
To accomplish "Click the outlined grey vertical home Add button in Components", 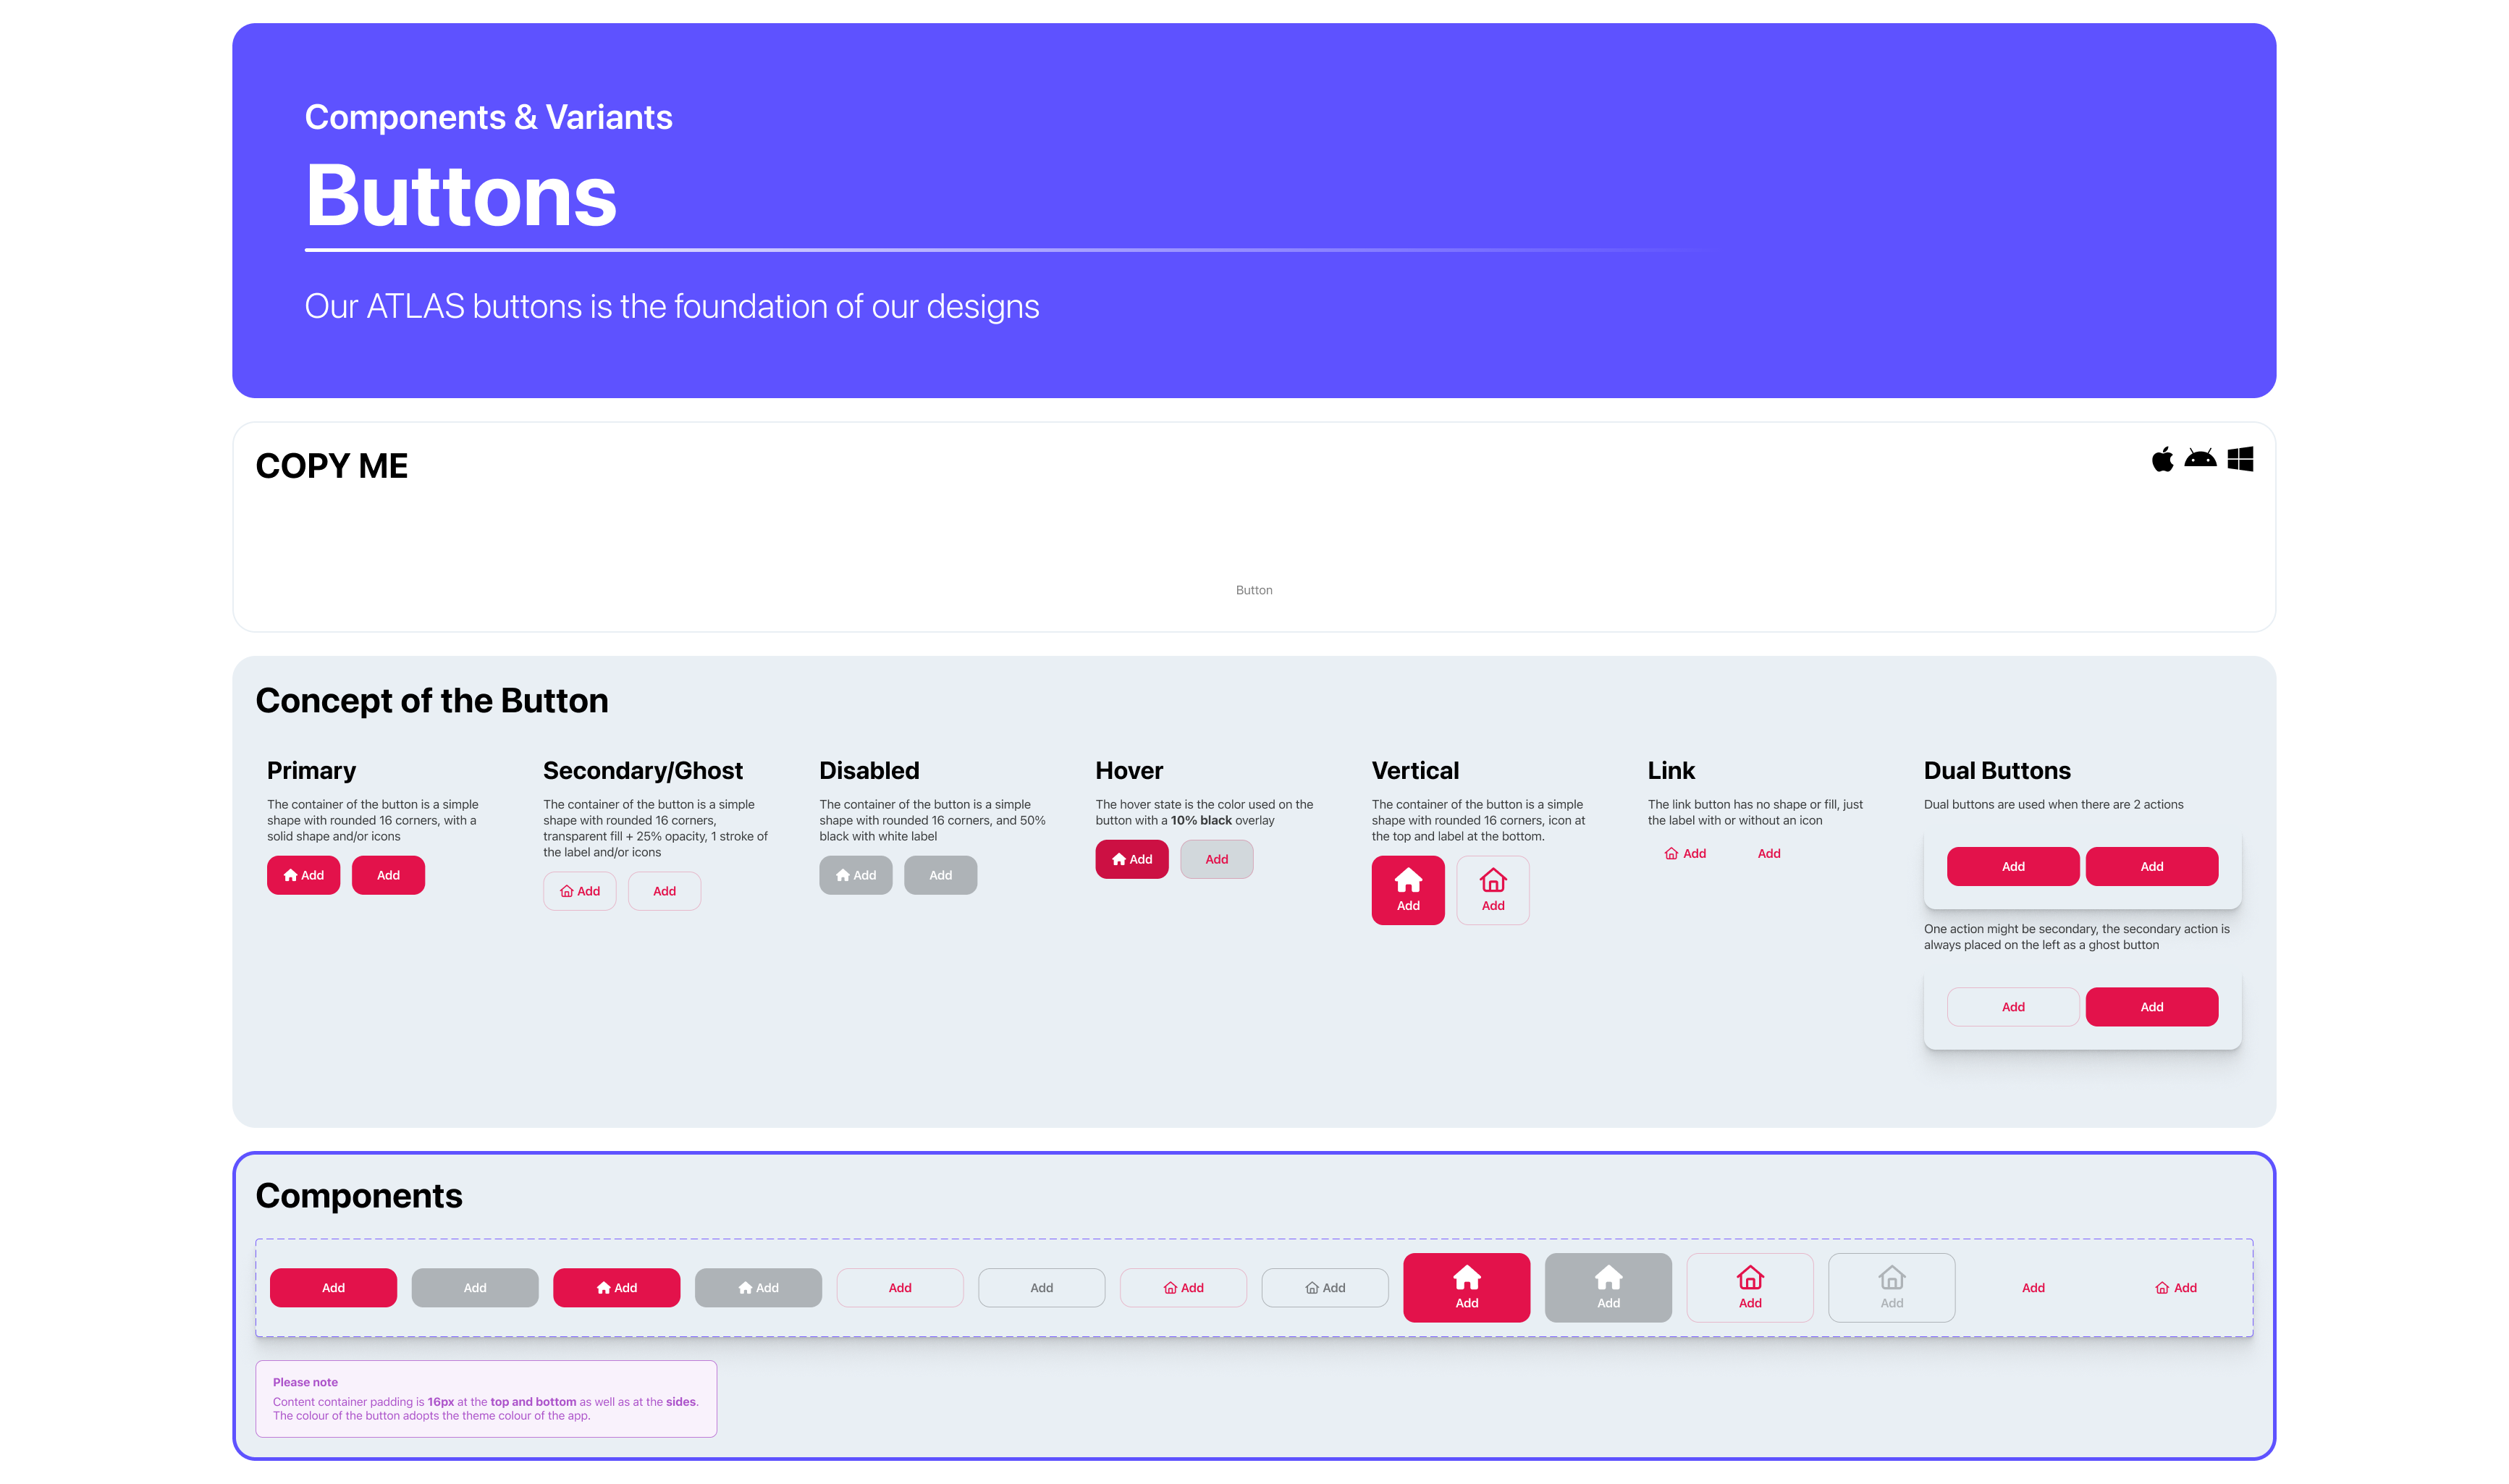I will tap(1891, 1287).
